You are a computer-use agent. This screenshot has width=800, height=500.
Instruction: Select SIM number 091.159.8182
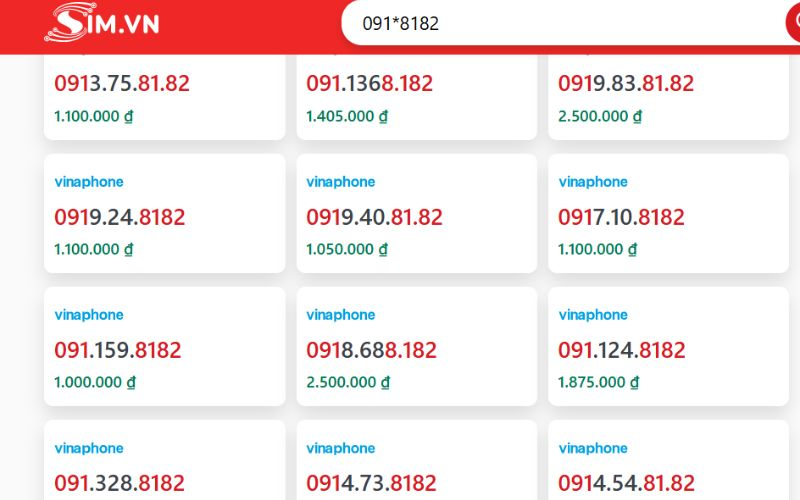(118, 351)
